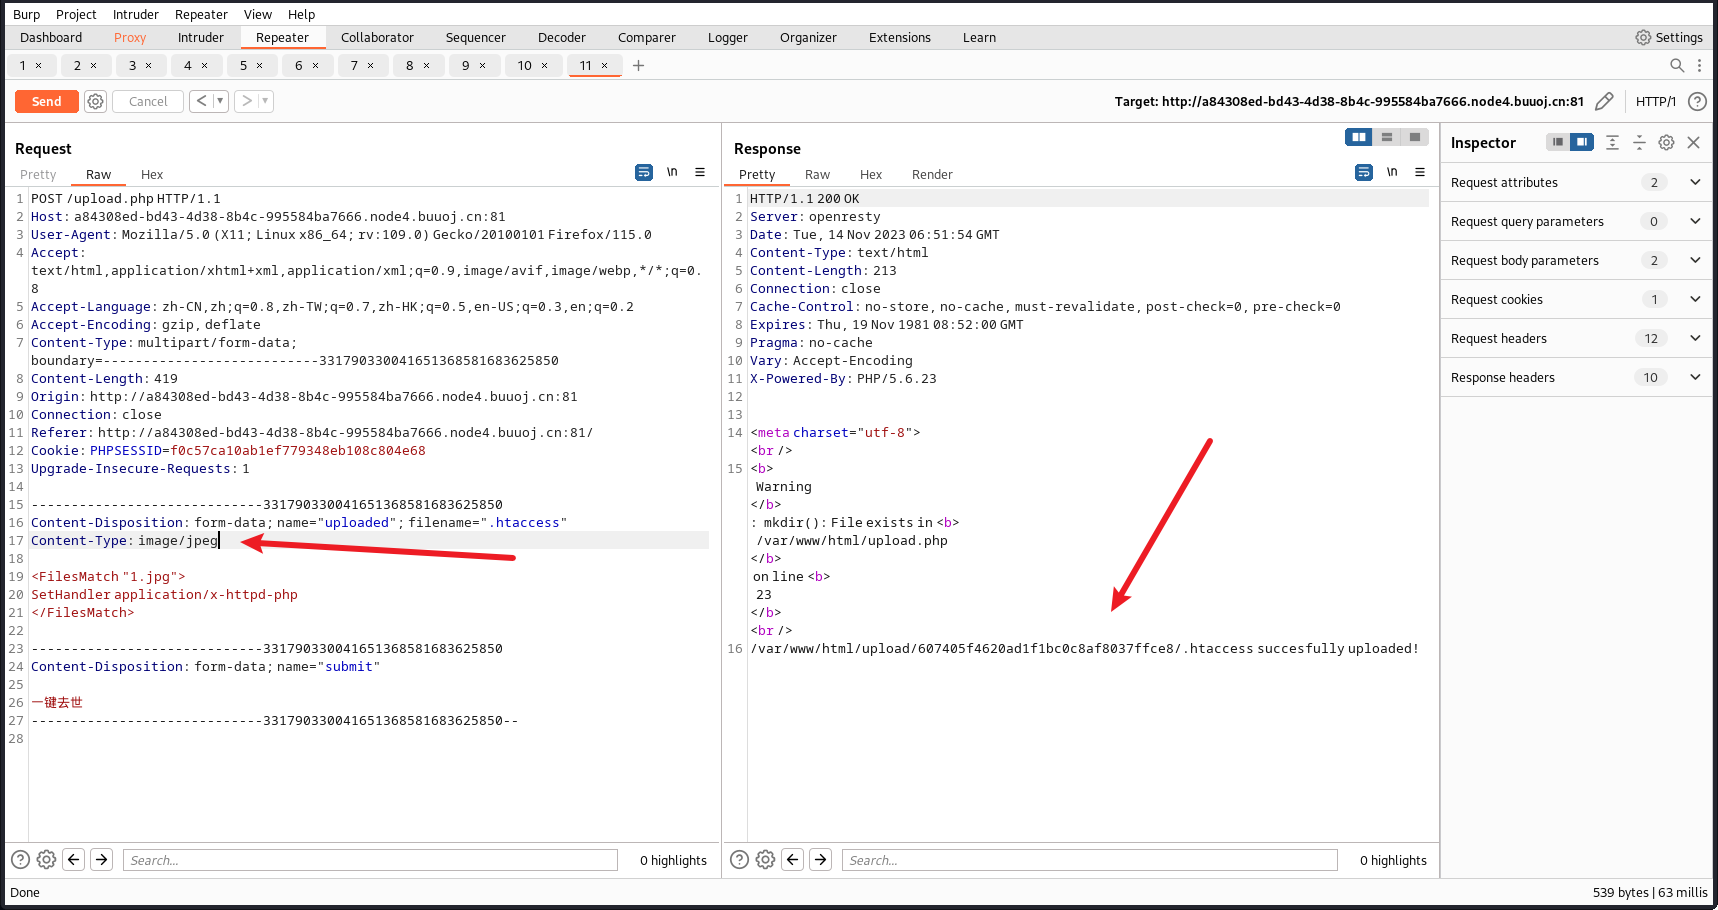Expand all Inspector sections
1718x910 pixels.
pyautogui.click(x=1612, y=142)
